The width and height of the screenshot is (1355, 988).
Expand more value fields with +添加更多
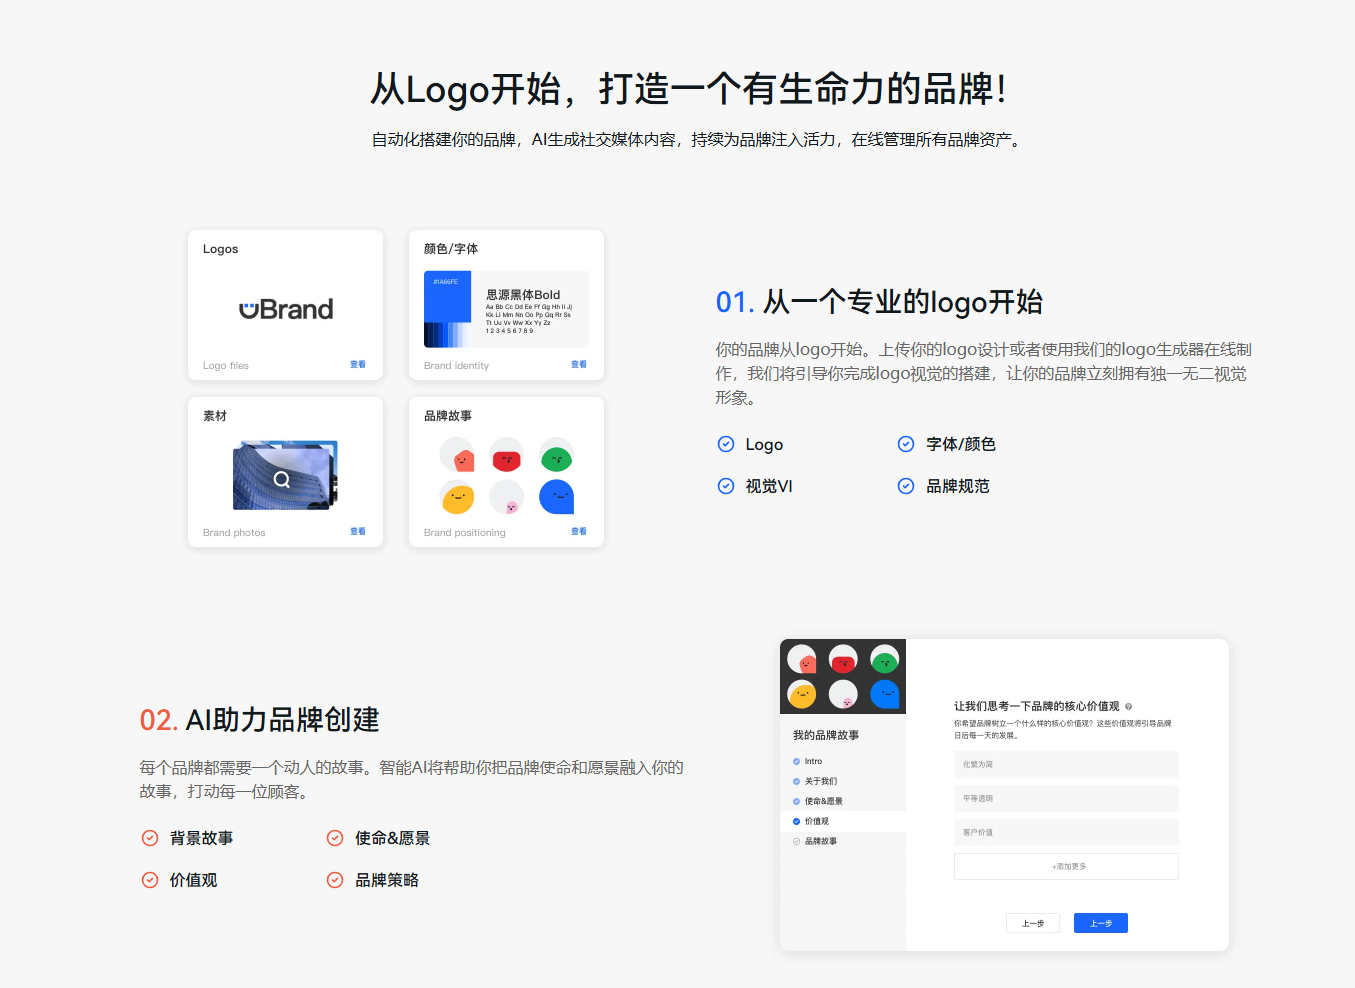point(1066,866)
